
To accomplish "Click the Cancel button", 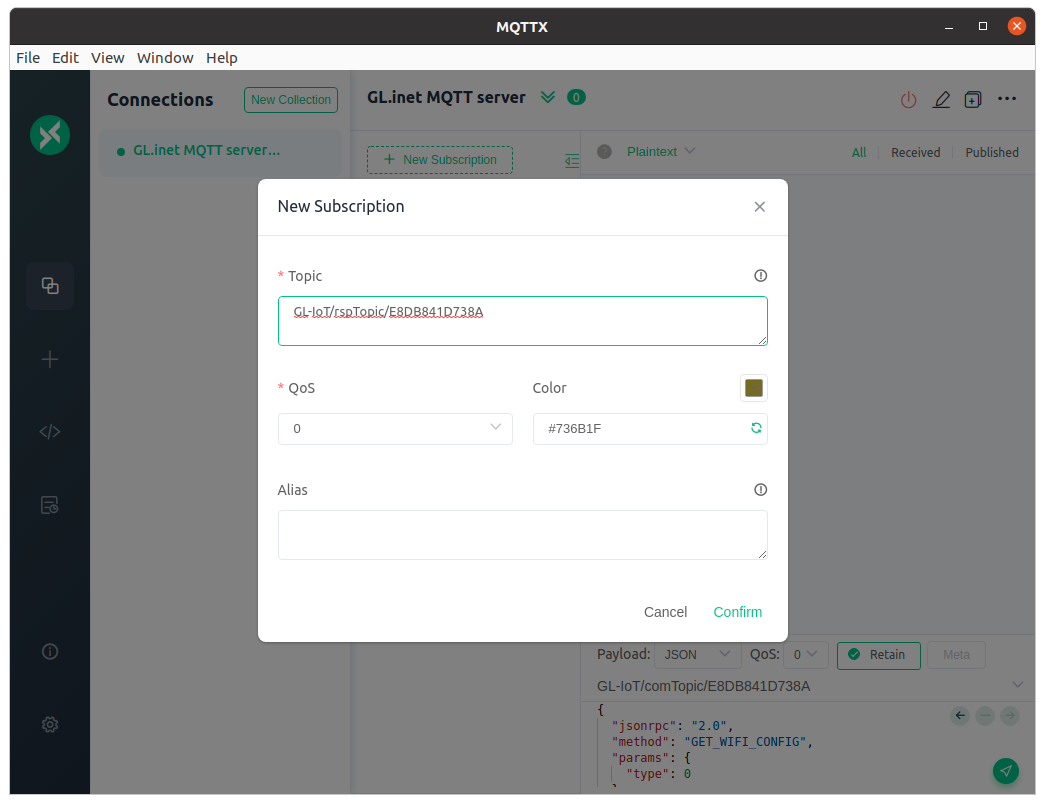I will point(665,612).
